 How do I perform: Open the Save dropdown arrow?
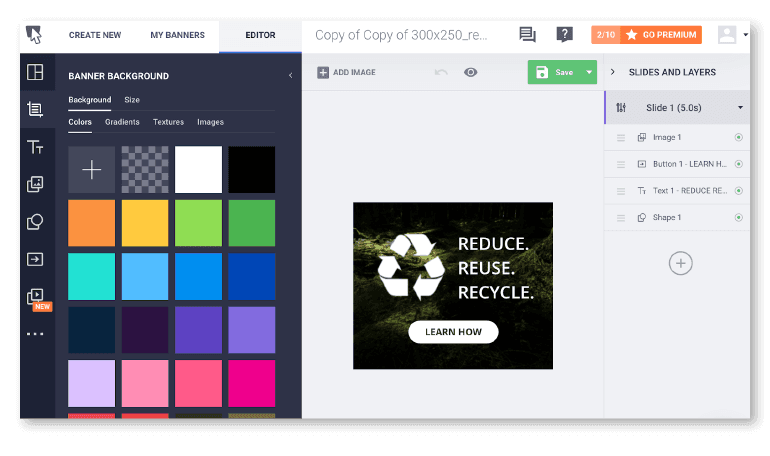[590, 72]
